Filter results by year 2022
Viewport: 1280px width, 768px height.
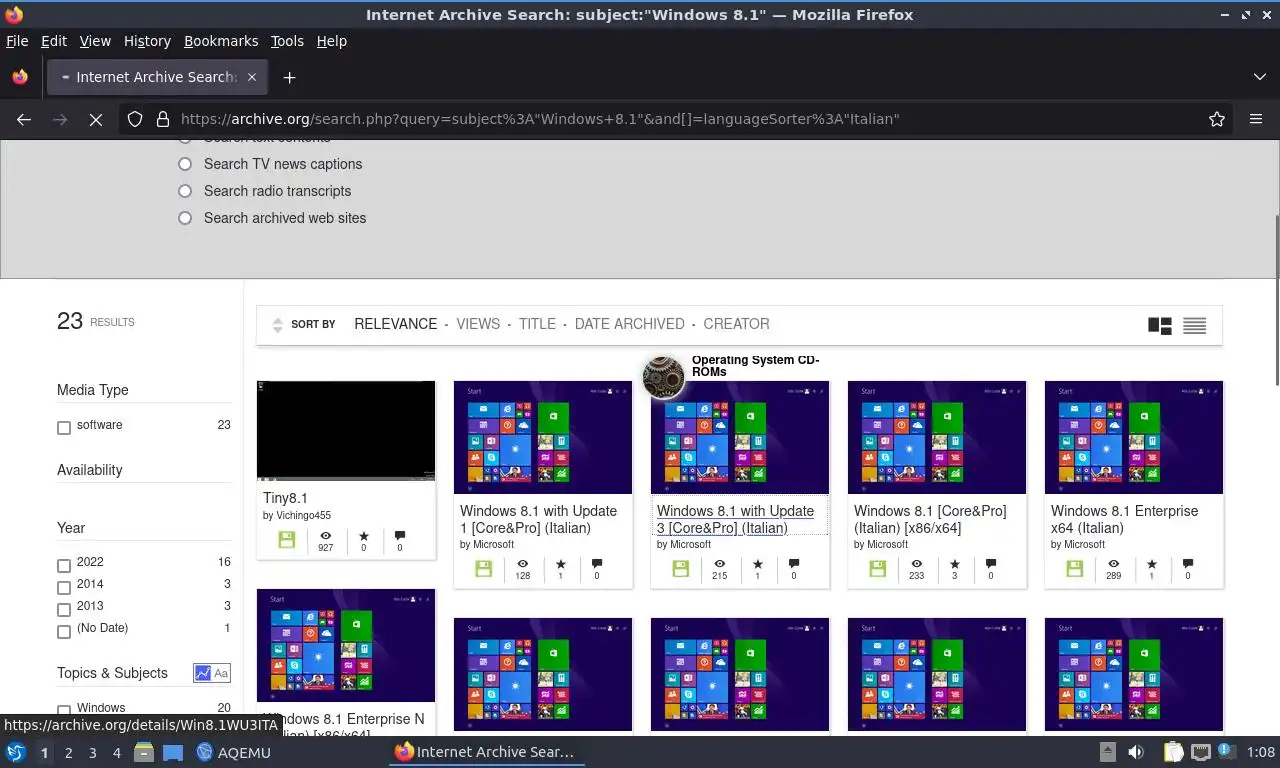[64, 566]
